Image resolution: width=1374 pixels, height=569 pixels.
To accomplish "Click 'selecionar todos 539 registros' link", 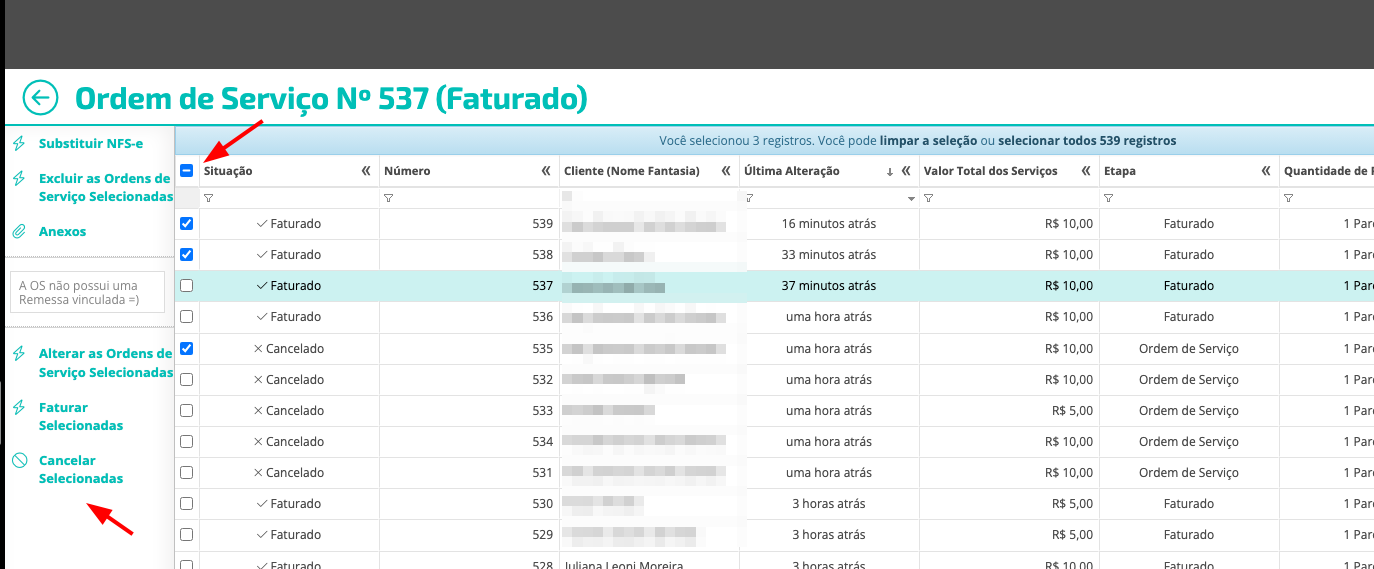I will pyautogui.click(x=1086, y=141).
